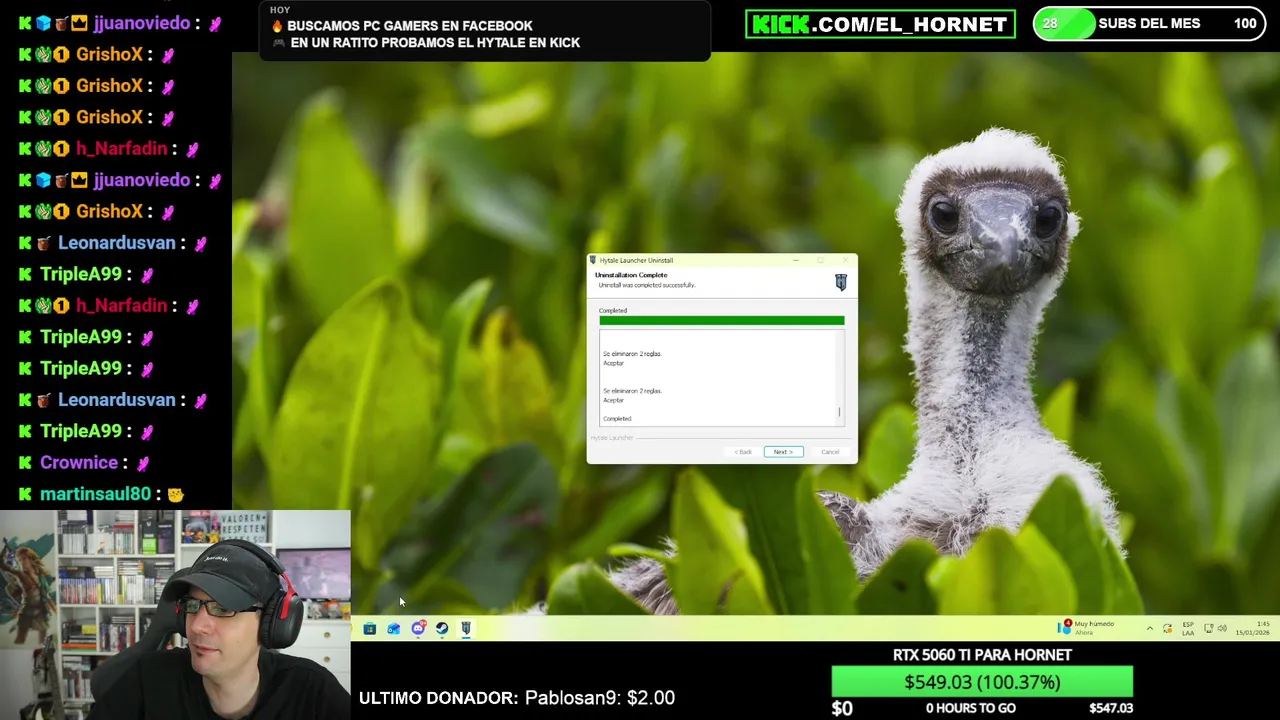This screenshot has width=1280, height=720.
Task: Click Next in the Hytale uninstaller
Action: point(783,452)
